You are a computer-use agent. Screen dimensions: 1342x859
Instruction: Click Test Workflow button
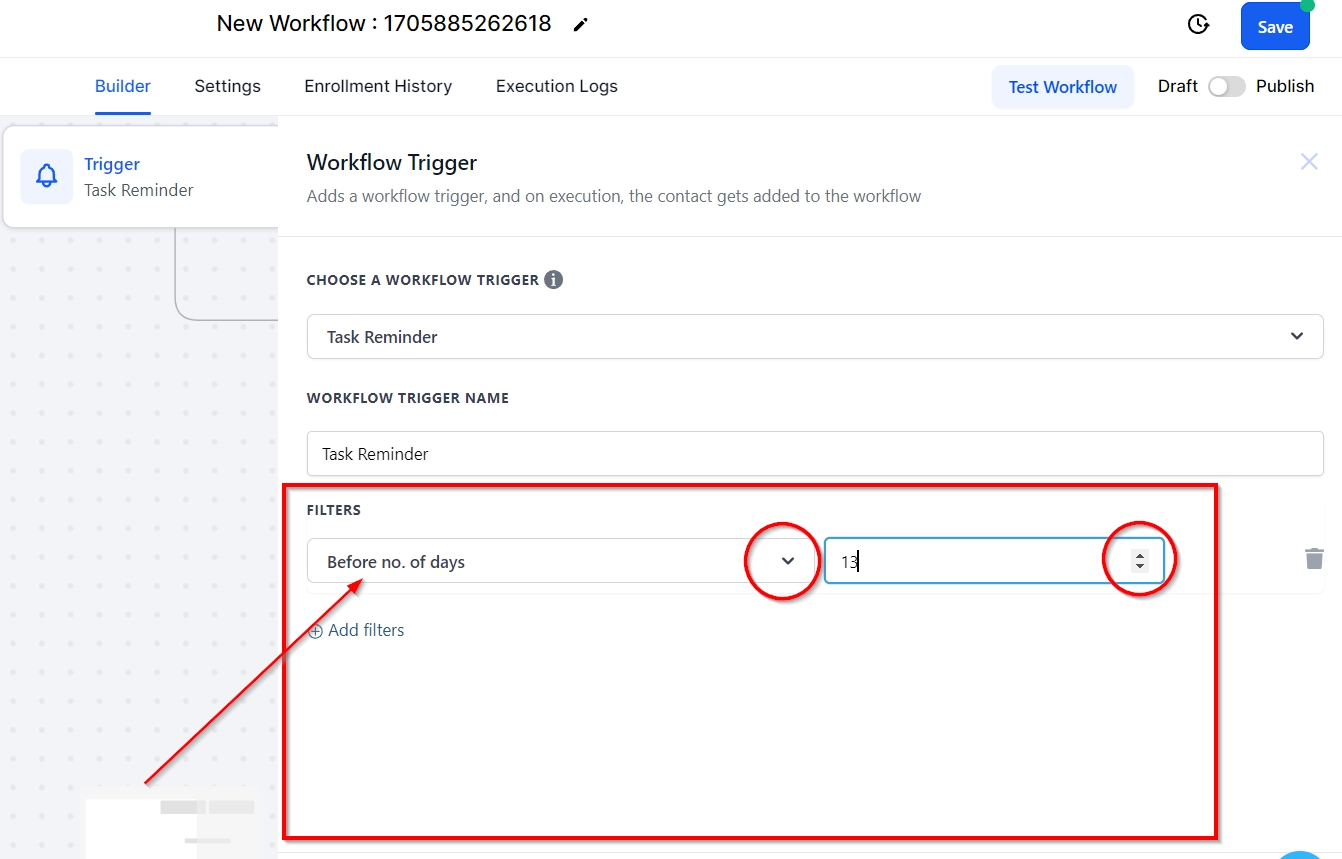(x=1063, y=87)
